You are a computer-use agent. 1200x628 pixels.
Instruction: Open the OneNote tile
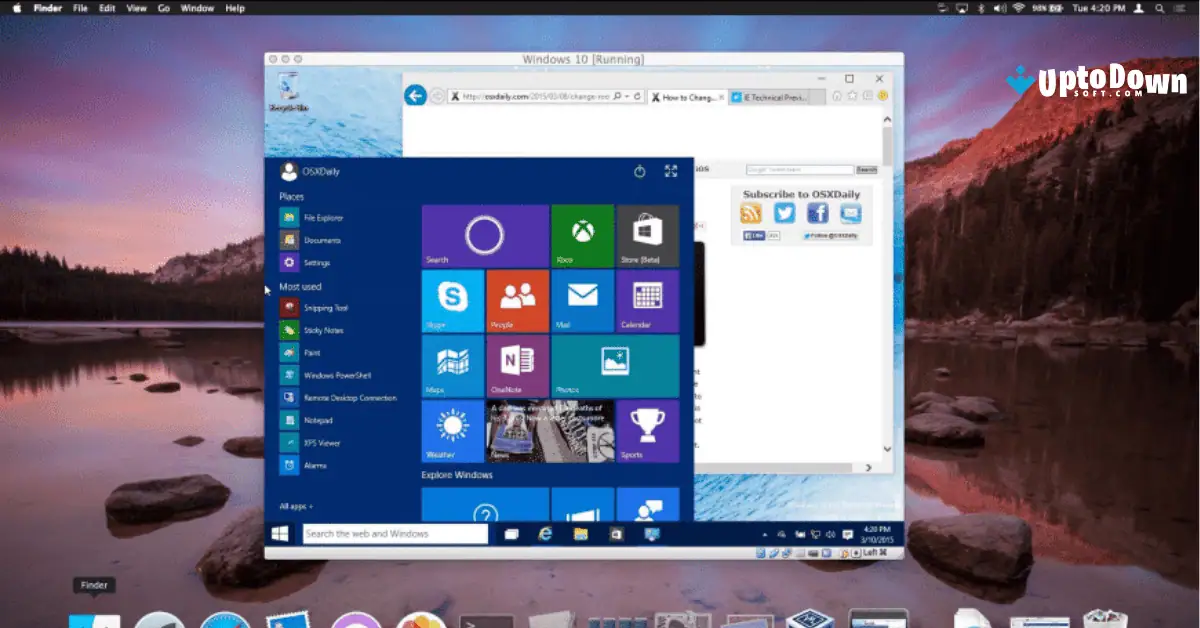coord(517,365)
